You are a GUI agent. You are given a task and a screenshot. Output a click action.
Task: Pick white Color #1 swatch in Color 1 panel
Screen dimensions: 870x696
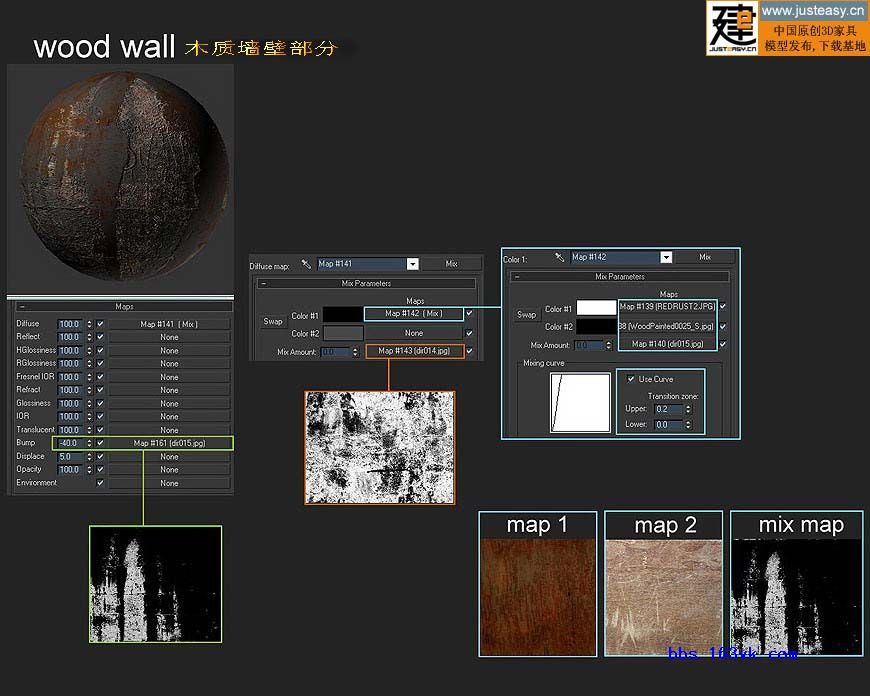[596, 307]
